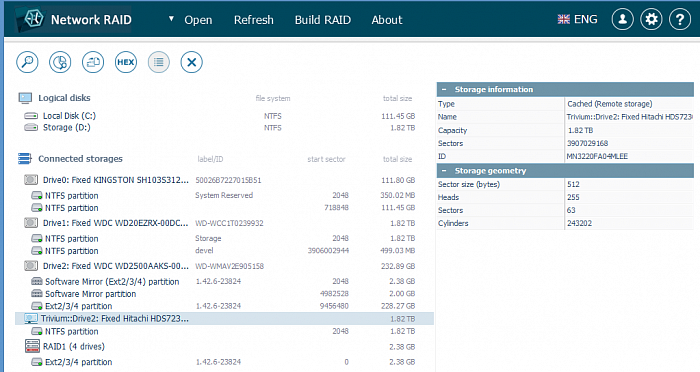The width and height of the screenshot is (700, 372).
Task: Click the Type value Cached (Remote storage)
Action: click(609, 104)
